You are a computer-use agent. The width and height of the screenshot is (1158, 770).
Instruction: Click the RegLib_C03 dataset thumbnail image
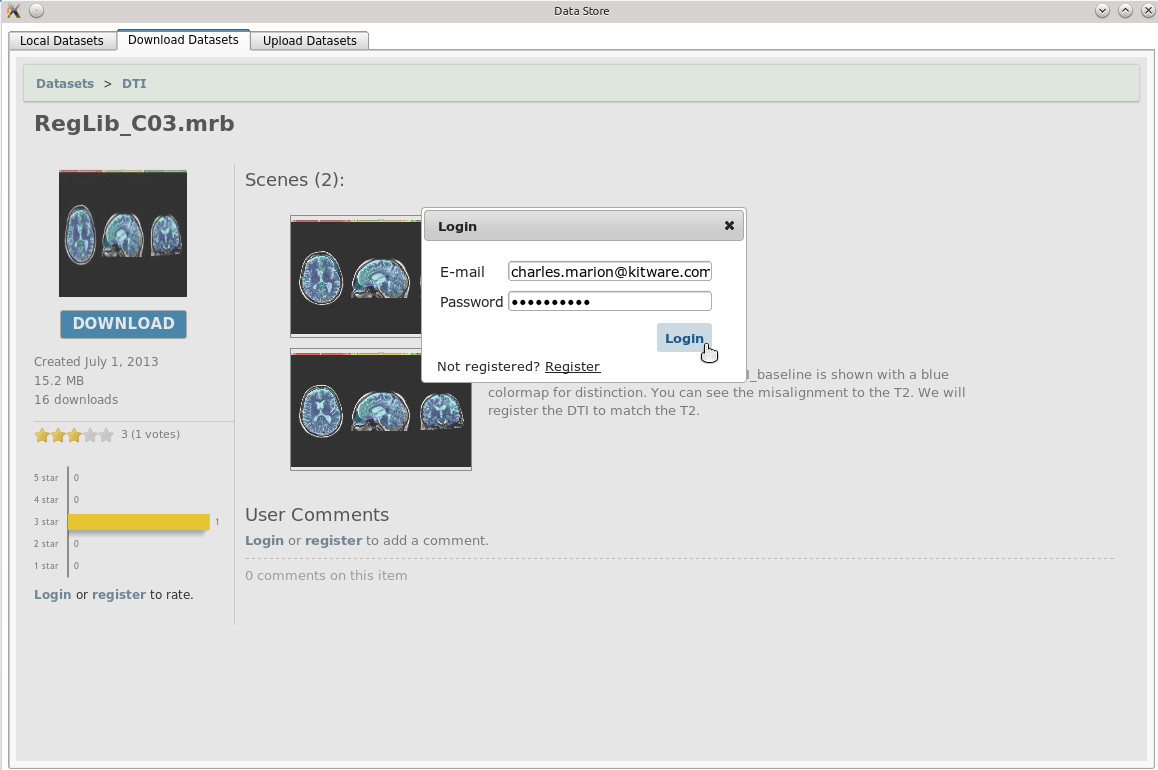[123, 233]
